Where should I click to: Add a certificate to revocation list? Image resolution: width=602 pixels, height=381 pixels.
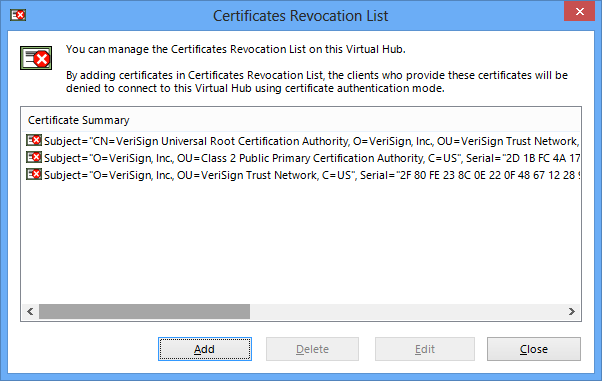pos(205,349)
